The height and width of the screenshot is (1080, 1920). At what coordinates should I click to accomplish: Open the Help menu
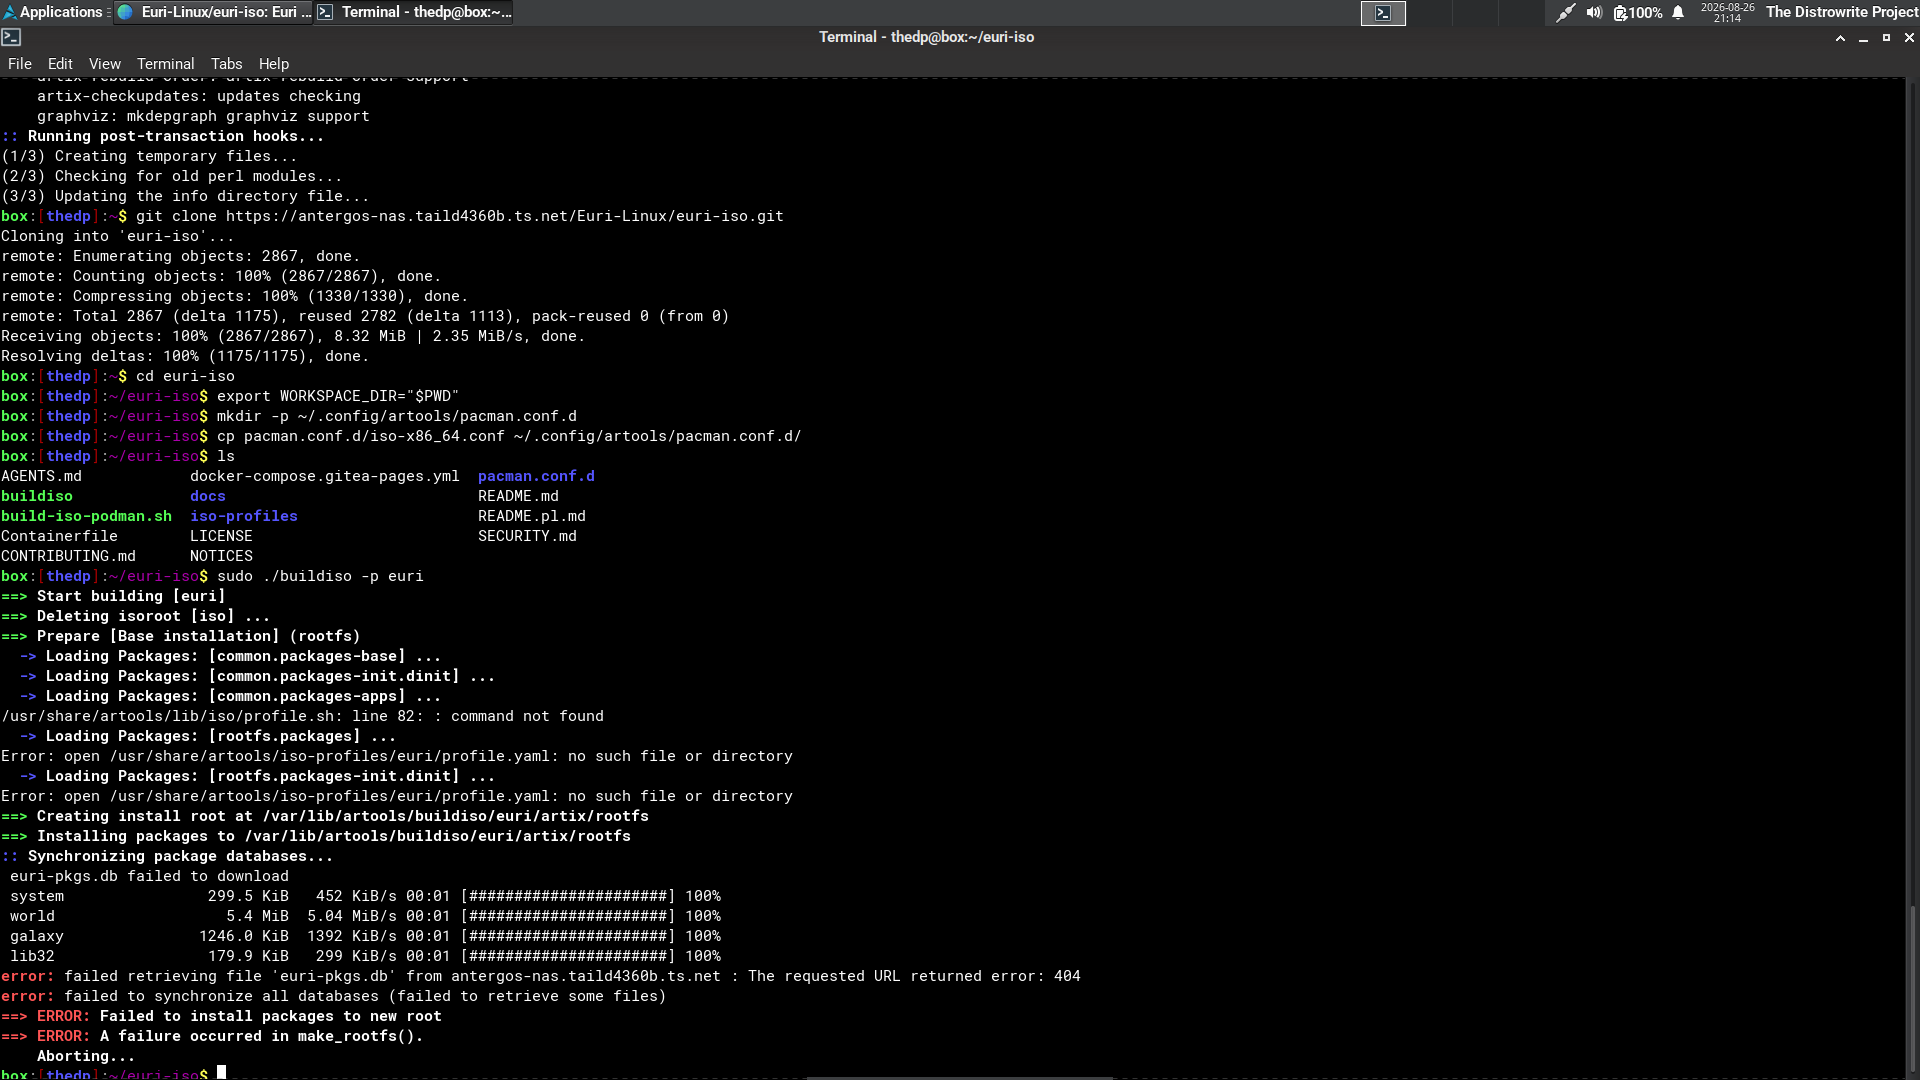(x=273, y=64)
